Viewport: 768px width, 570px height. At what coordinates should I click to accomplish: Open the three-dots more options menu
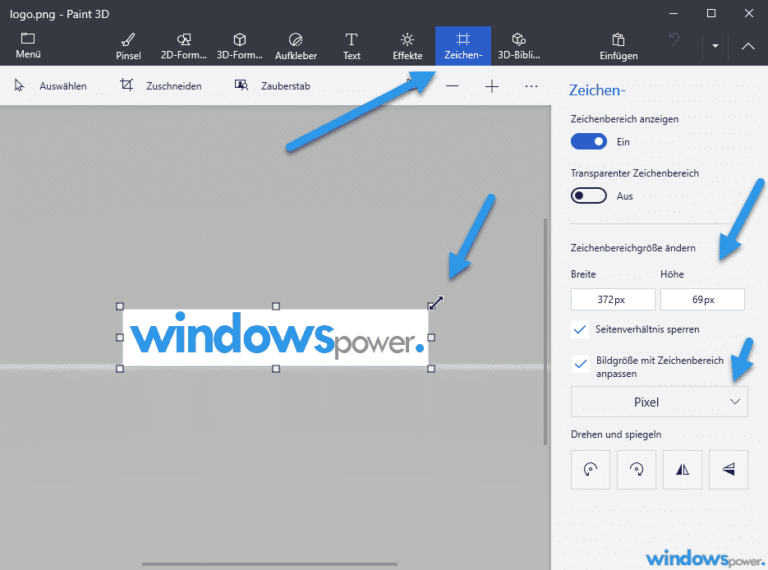tap(531, 86)
